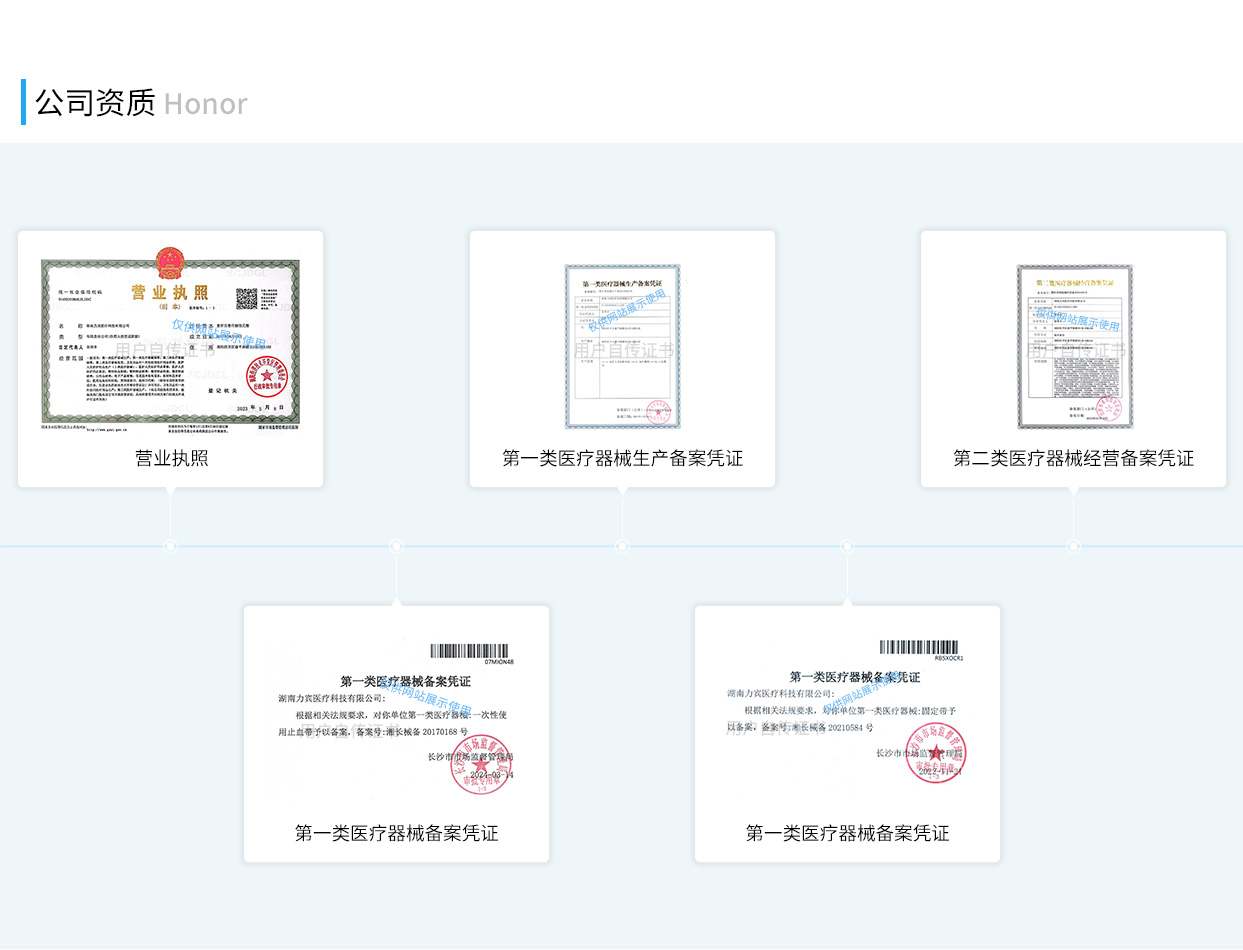Click the red seal on the business license
The width and height of the screenshot is (1243, 950).
point(267,379)
